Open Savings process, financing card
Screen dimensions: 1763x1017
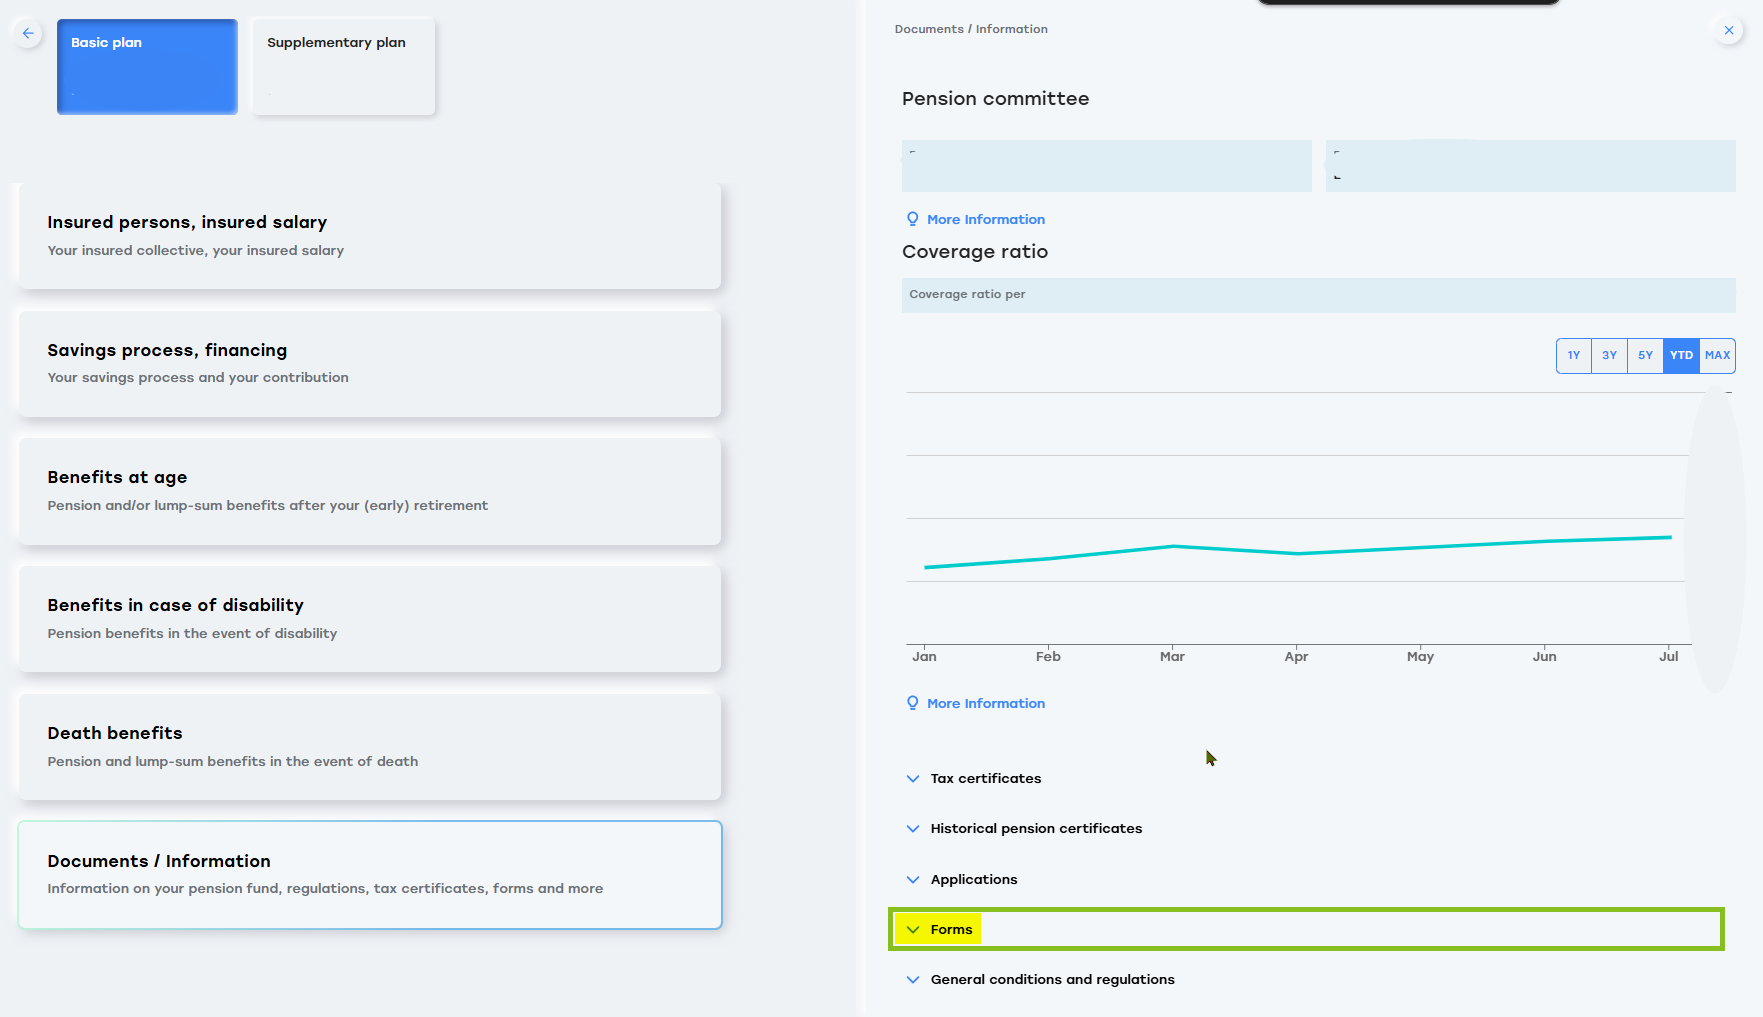[369, 363]
